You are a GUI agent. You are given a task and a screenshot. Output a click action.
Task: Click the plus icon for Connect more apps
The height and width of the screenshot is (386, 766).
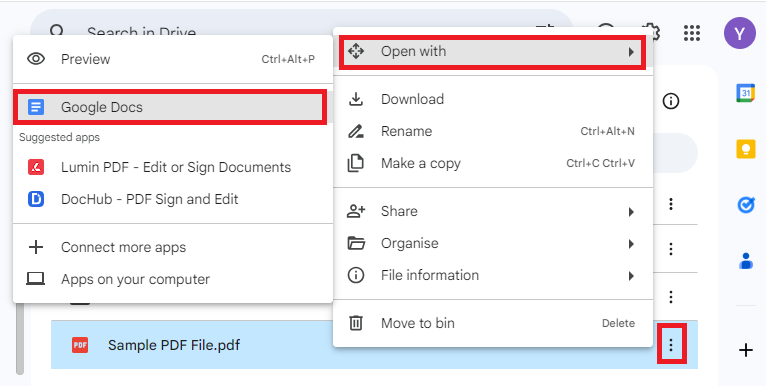36,247
